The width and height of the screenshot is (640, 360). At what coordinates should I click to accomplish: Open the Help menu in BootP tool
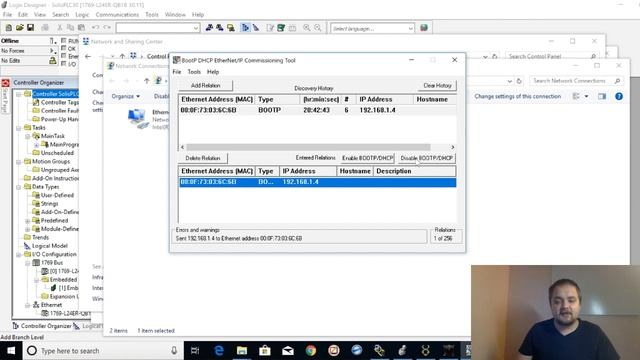pos(213,72)
